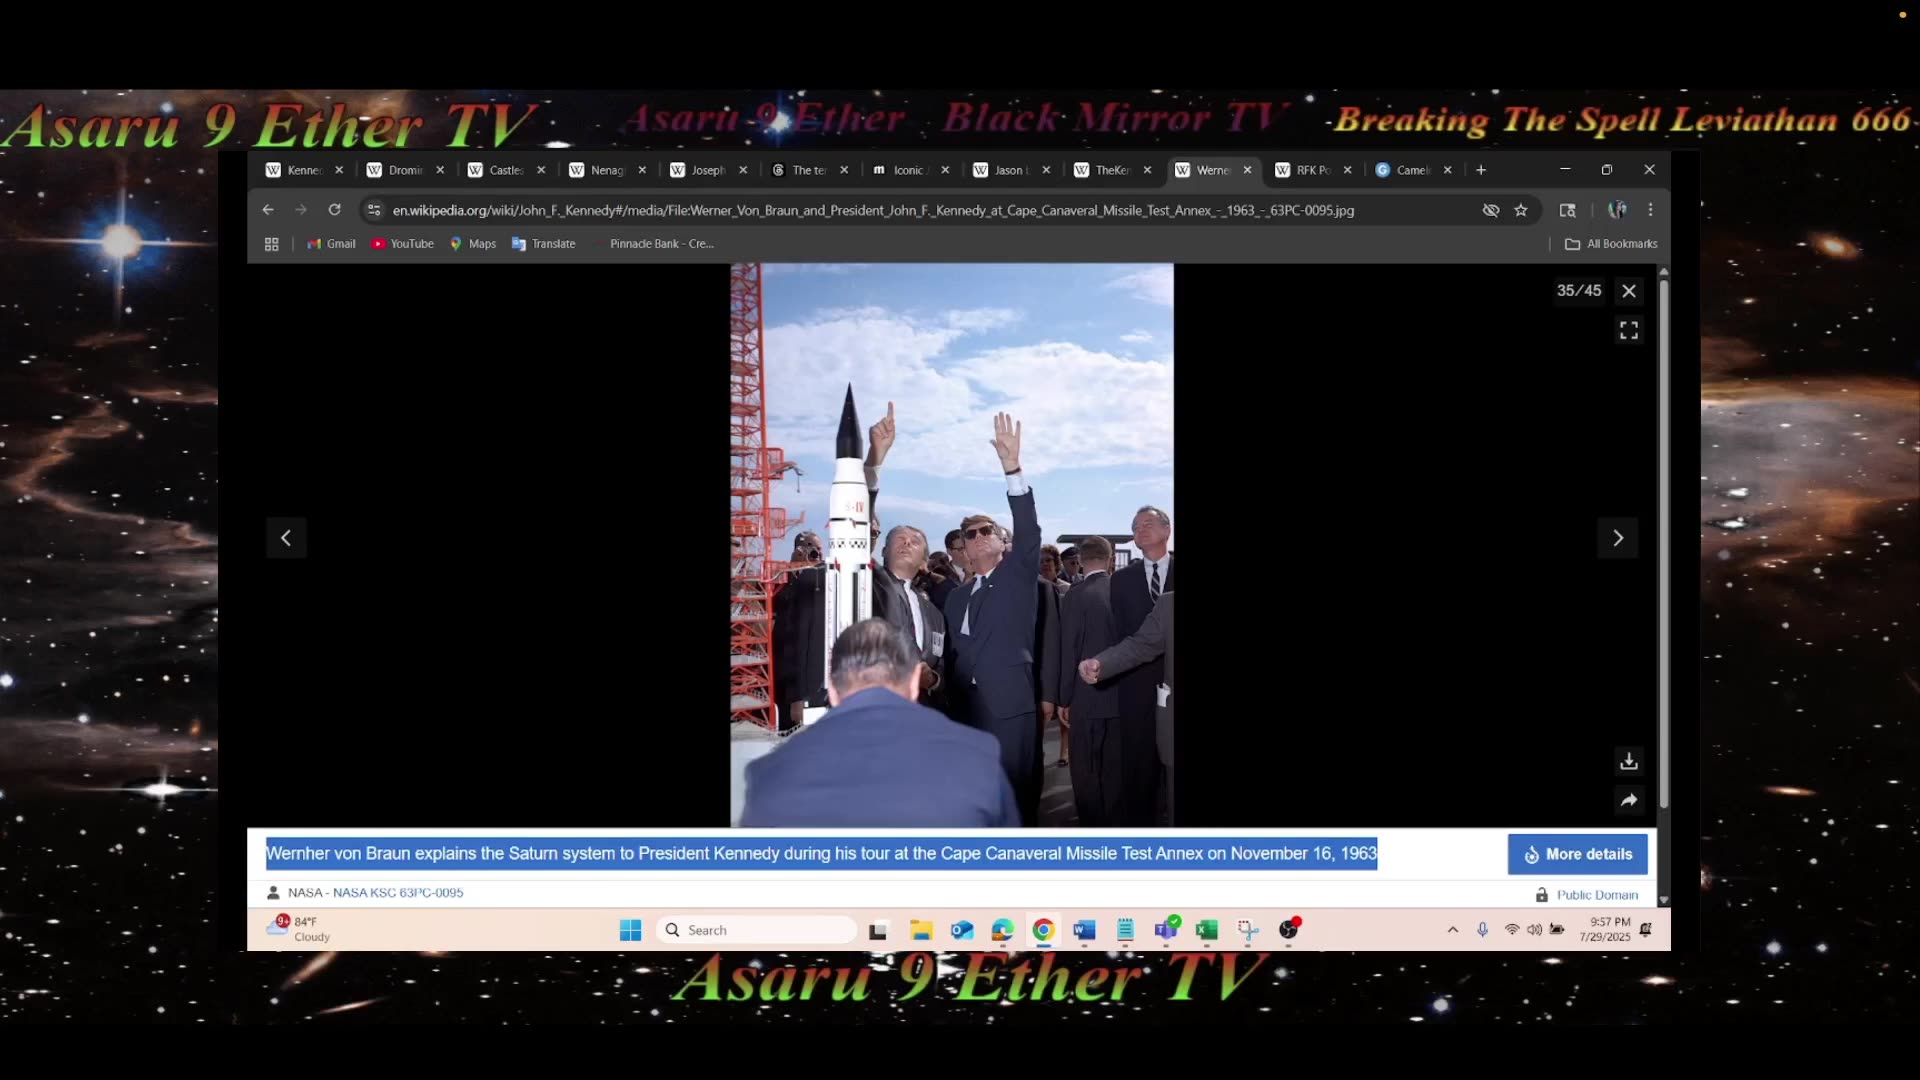1920x1080 pixels.
Task: Bookmark this page with star icon
Action: pos(1521,210)
